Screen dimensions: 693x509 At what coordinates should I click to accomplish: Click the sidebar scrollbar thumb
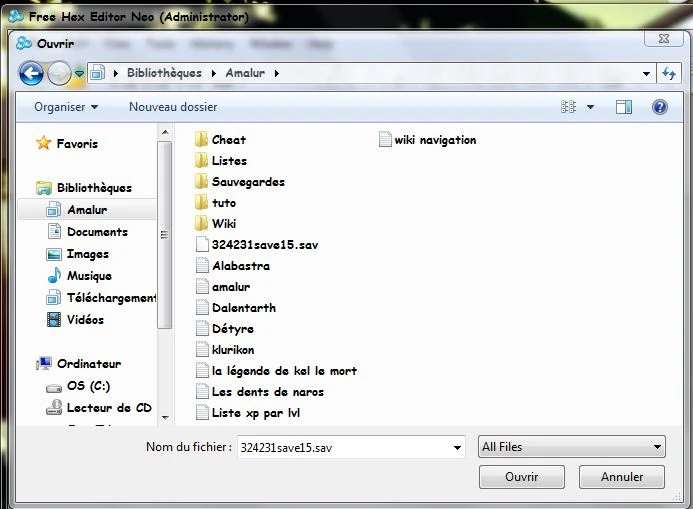pos(165,235)
